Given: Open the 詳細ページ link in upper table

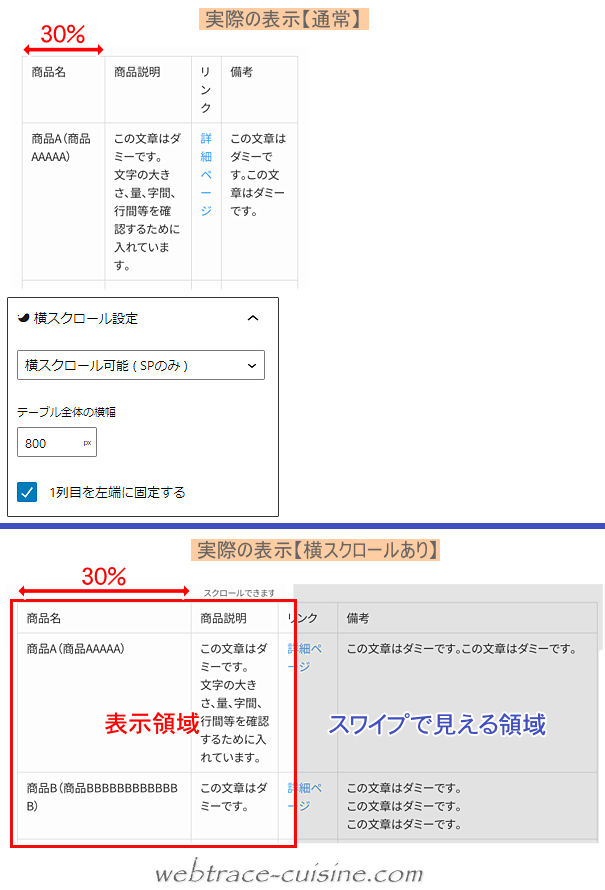Looking at the screenshot, I should click(206, 174).
